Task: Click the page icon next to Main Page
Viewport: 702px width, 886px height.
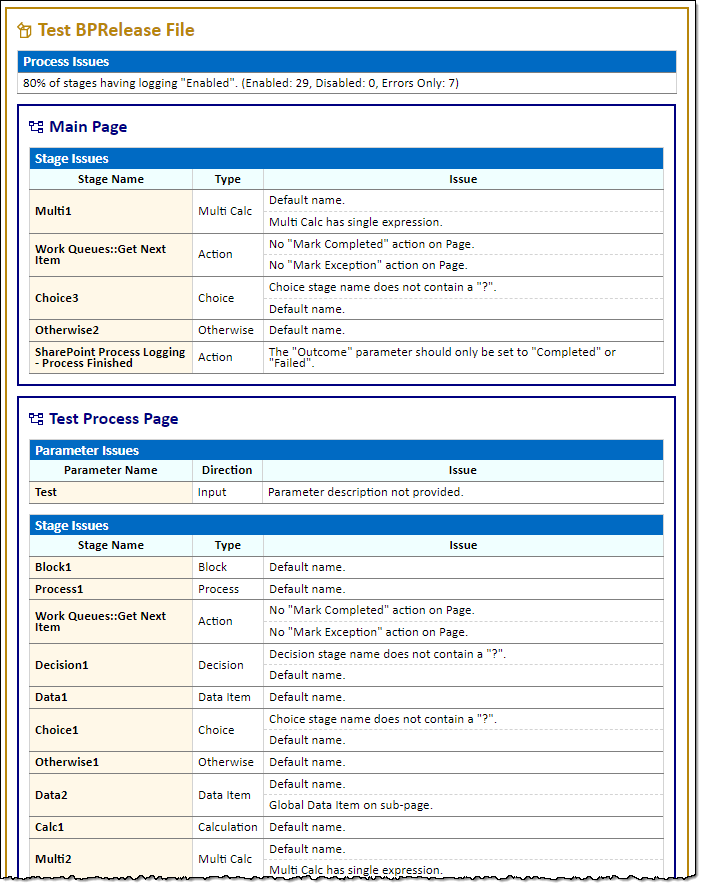Action: [x=36, y=127]
